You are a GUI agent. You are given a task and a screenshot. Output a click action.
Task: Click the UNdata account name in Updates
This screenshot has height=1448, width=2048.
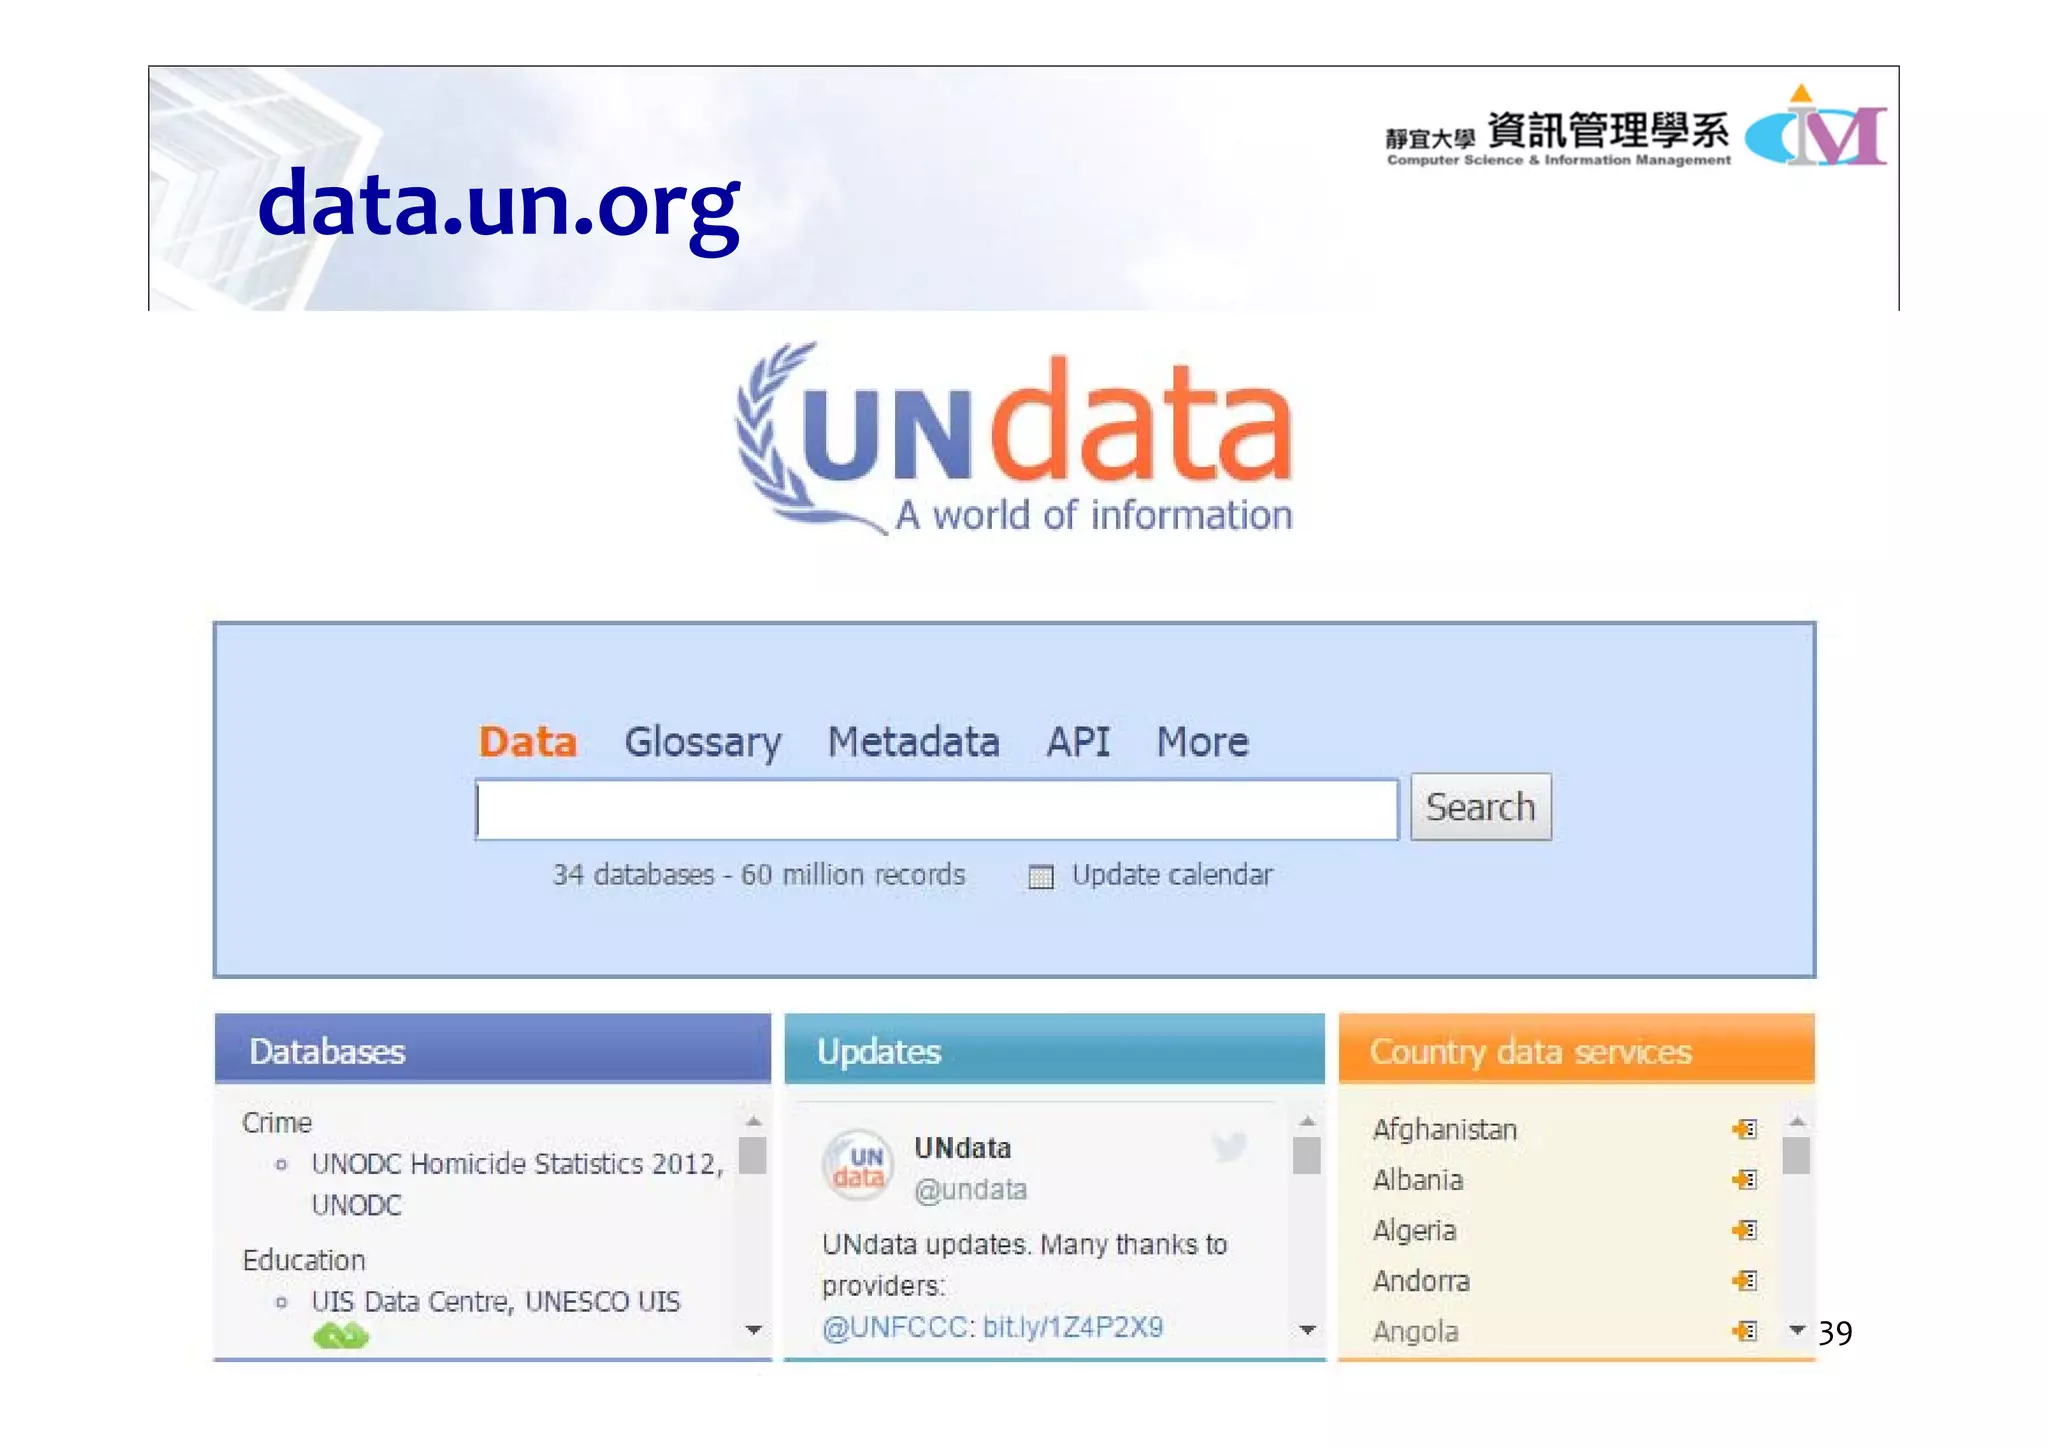[x=962, y=1147]
